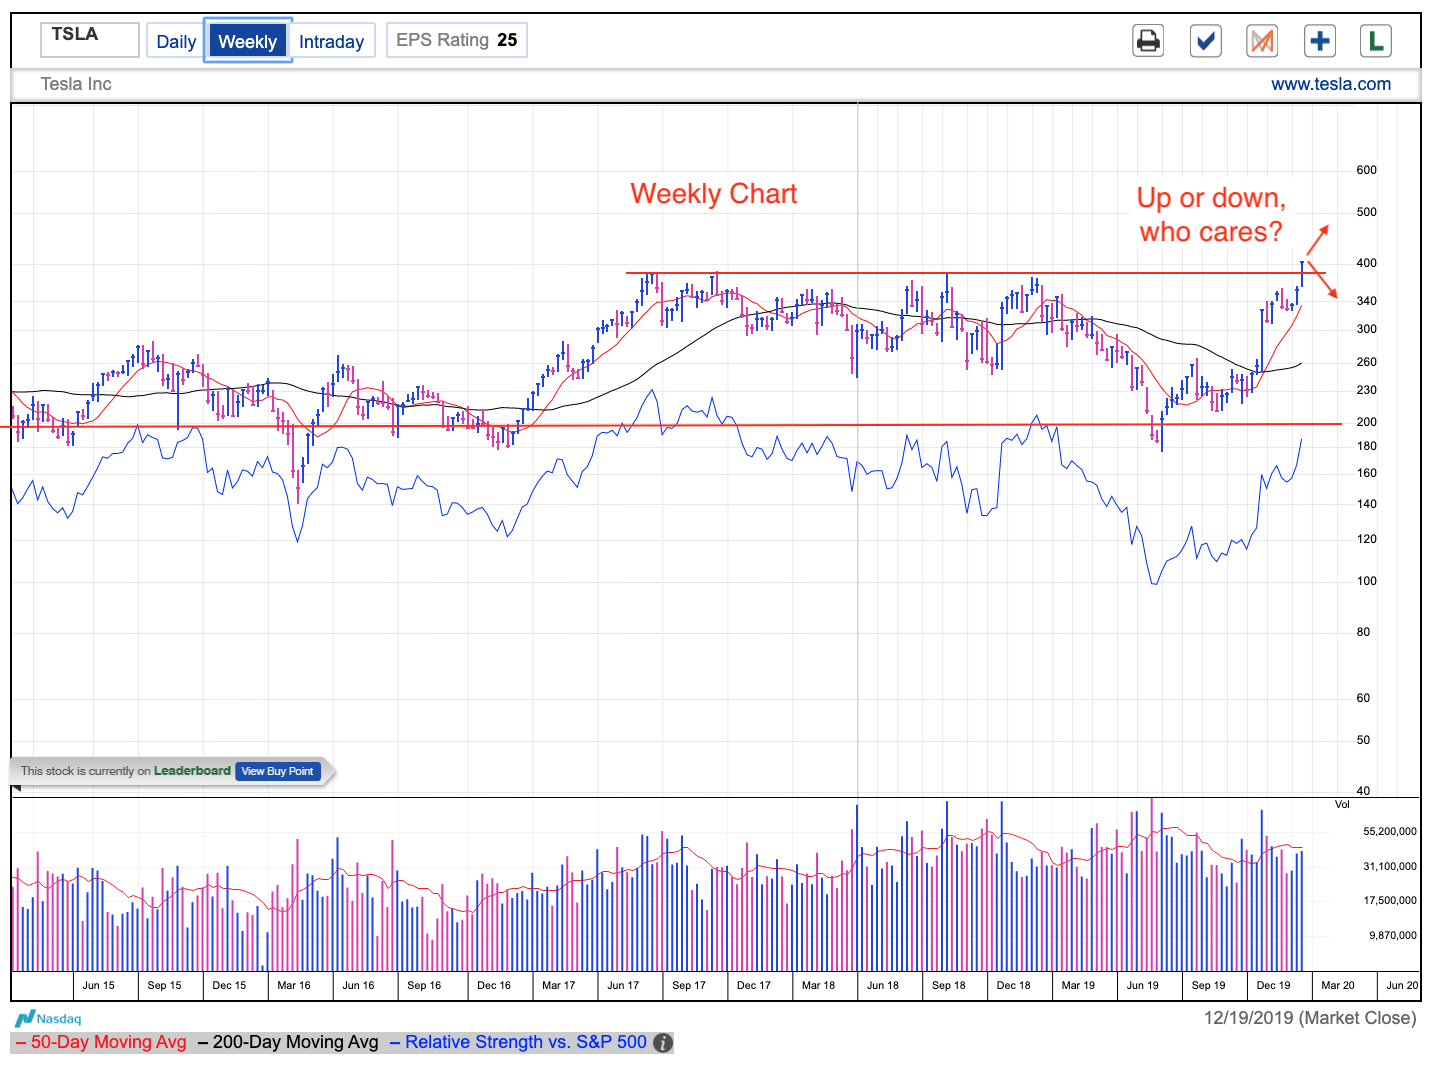Open the www.tesla.com link
Image resolution: width=1432 pixels, height=1080 pixels.
pyautogui.click(x=1331, y=84)
